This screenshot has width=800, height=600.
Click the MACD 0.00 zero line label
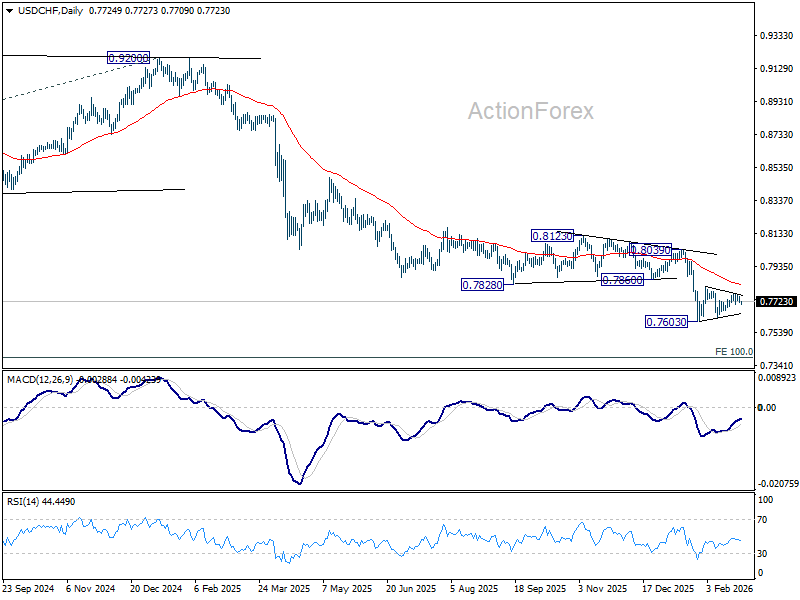[x=767, y=407]
